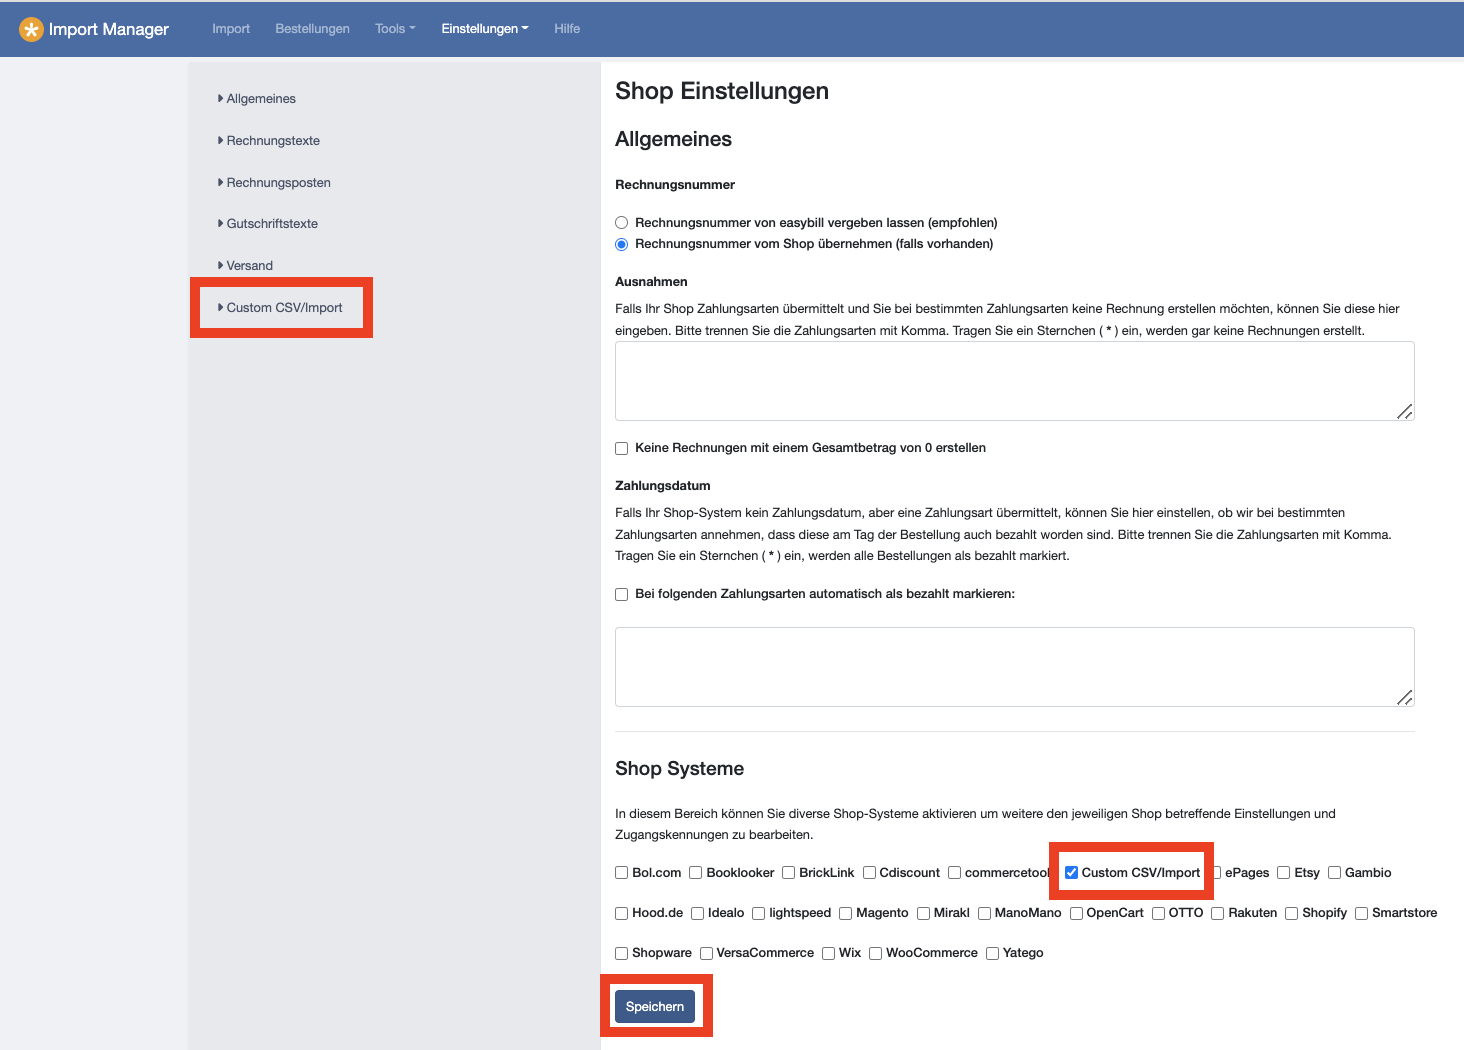Click the Ausnahmen textarea resize handle
This screenshot has width=1464, height=1050.
(1405, 411)
